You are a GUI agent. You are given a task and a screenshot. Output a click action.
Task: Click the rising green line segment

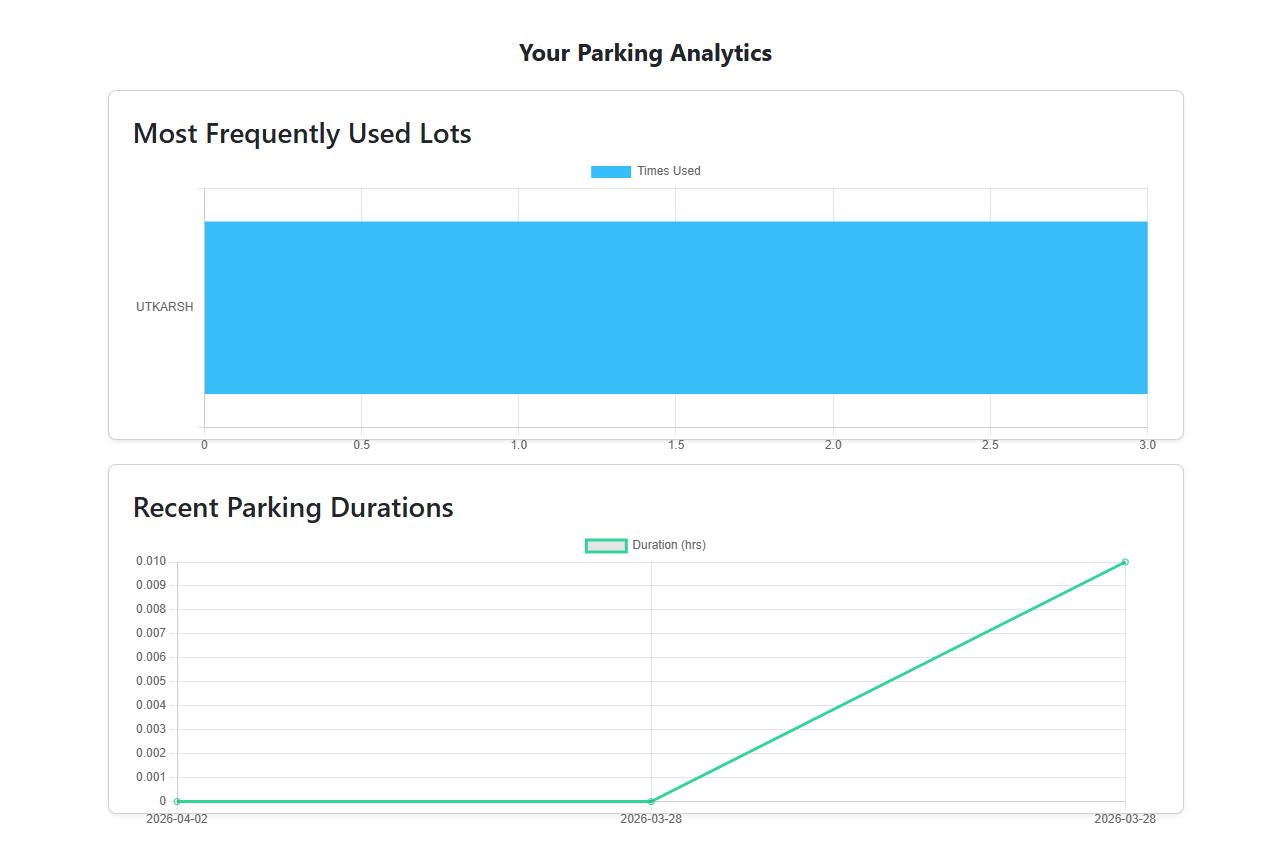[888, 681]
